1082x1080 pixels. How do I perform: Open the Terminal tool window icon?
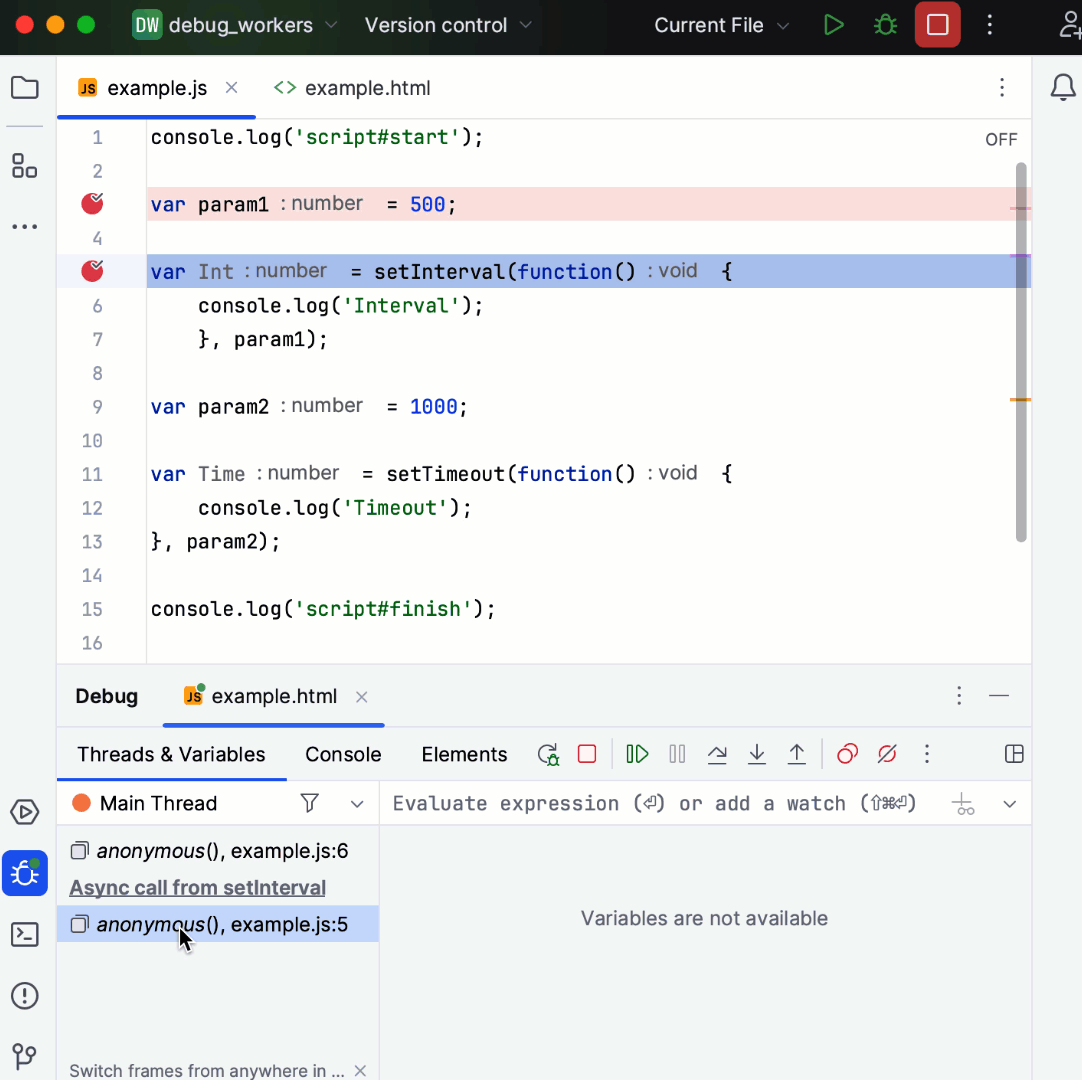pos(24,934)
